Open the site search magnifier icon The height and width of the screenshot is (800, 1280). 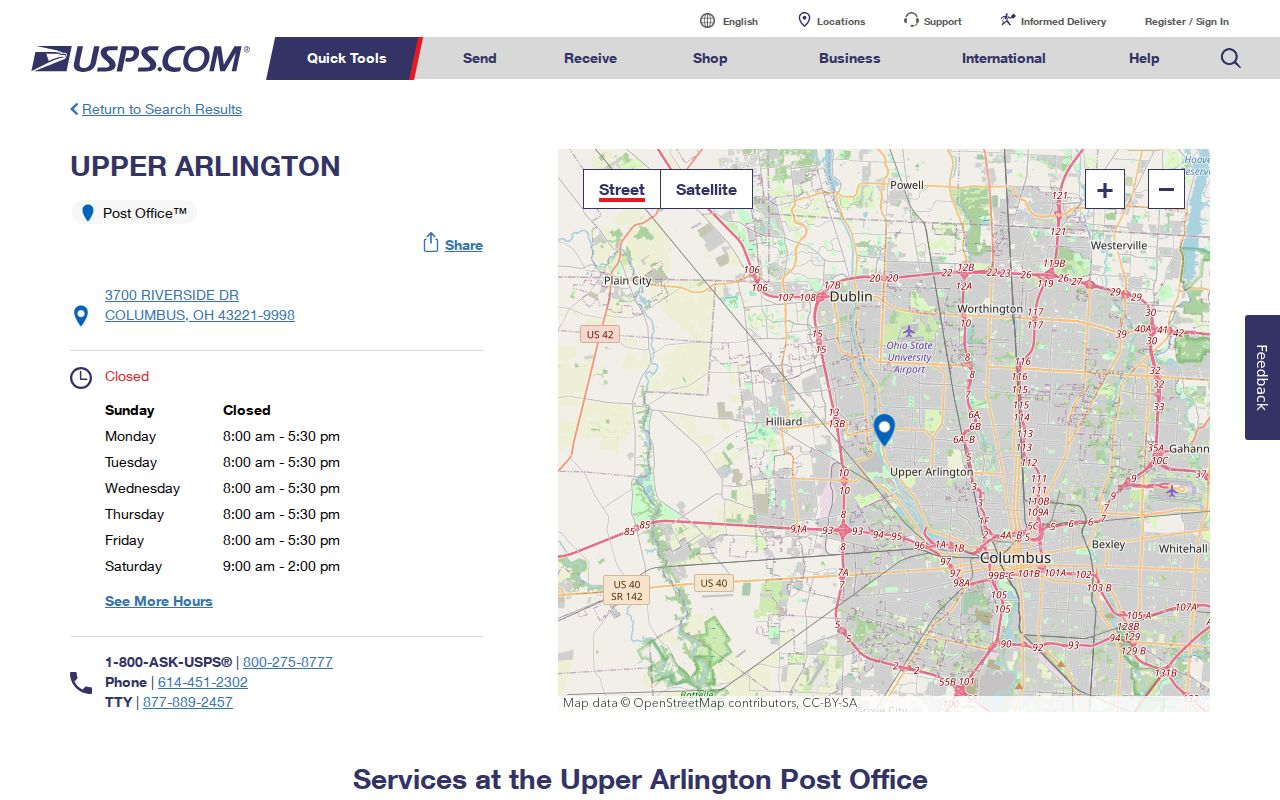tap(1231, 58)
